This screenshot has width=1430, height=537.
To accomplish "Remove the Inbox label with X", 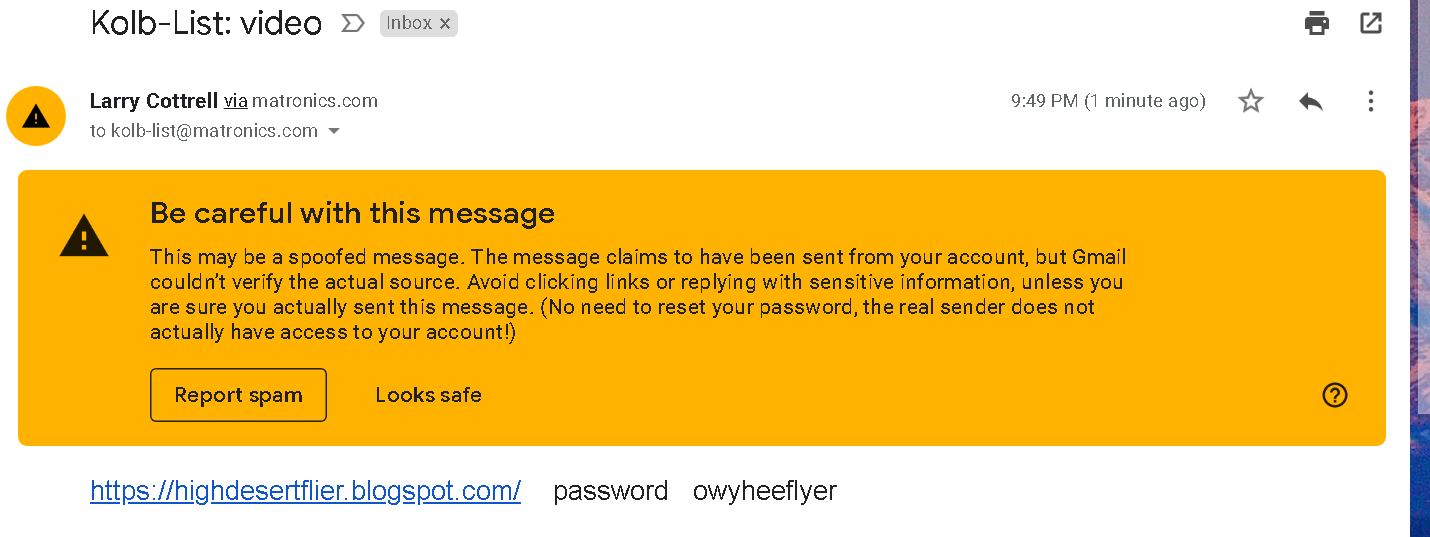I will (x=445, y=23).
